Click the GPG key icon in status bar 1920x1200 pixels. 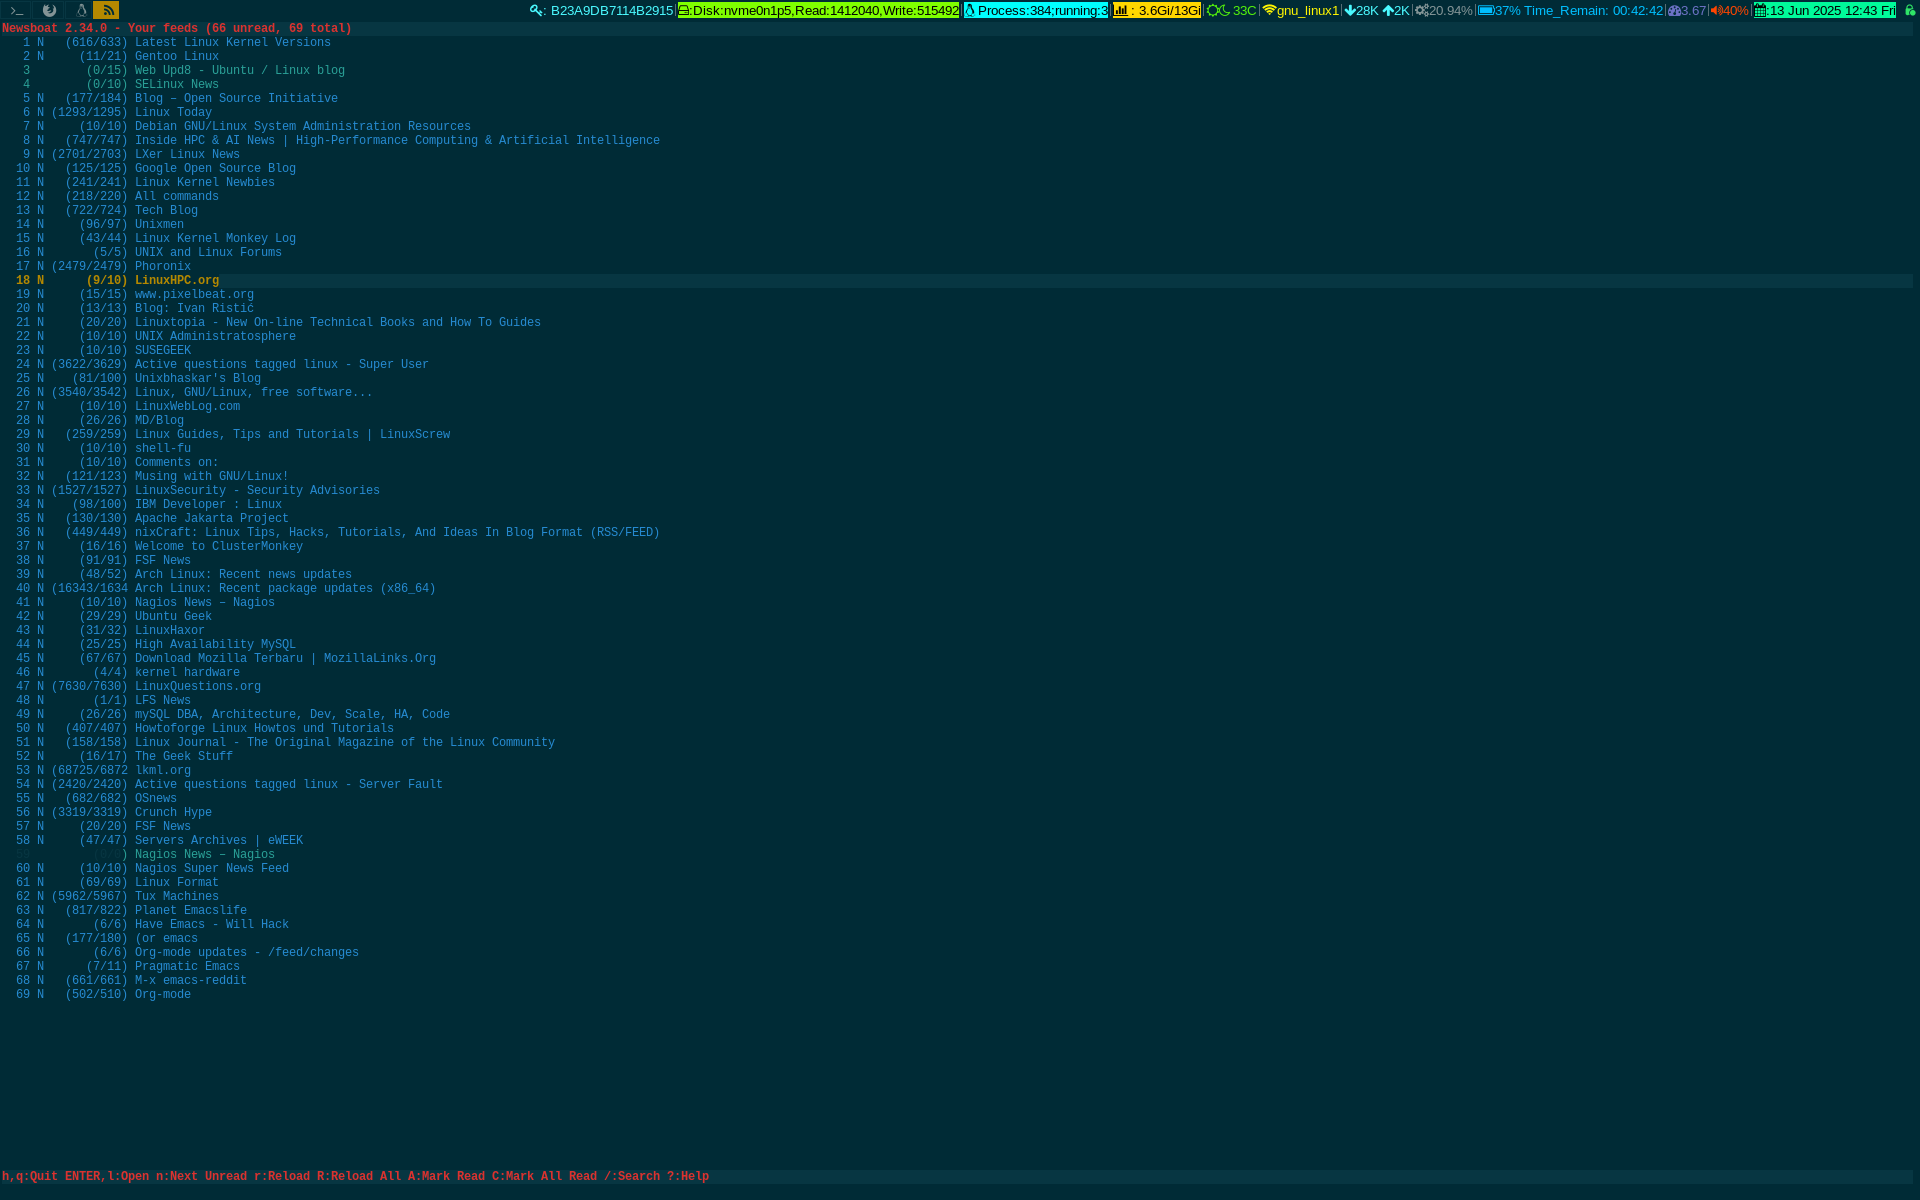pyautogui.click(x=536, y=11)
